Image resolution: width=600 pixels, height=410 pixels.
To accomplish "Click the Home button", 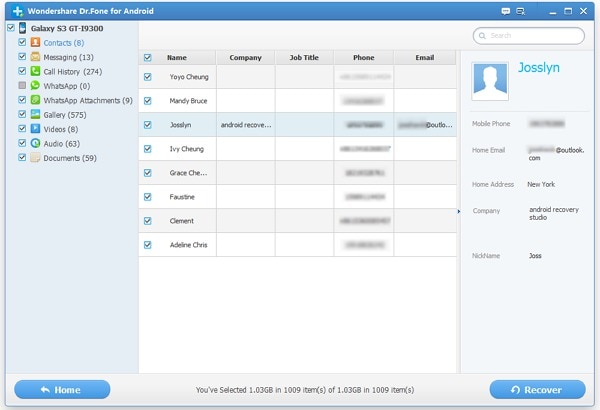I will tap(62, 390).
